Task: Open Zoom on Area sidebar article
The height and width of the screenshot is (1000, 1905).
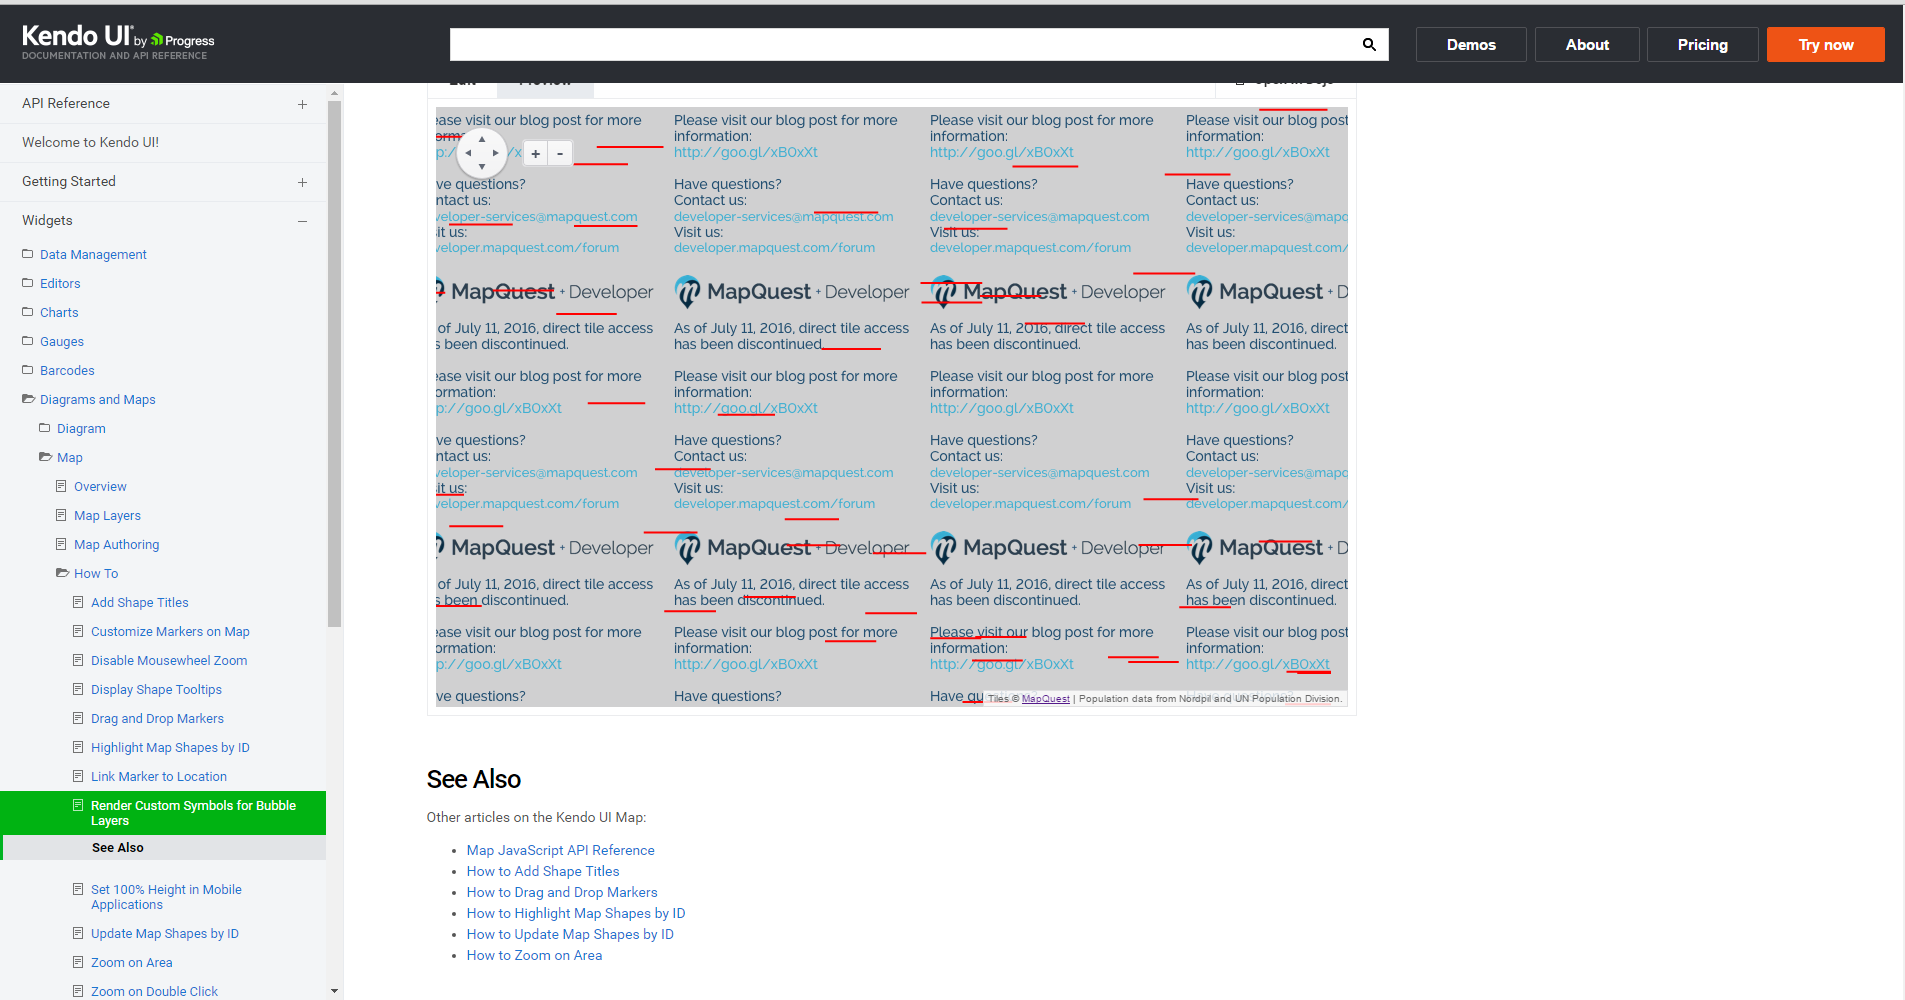Action: 131,962
